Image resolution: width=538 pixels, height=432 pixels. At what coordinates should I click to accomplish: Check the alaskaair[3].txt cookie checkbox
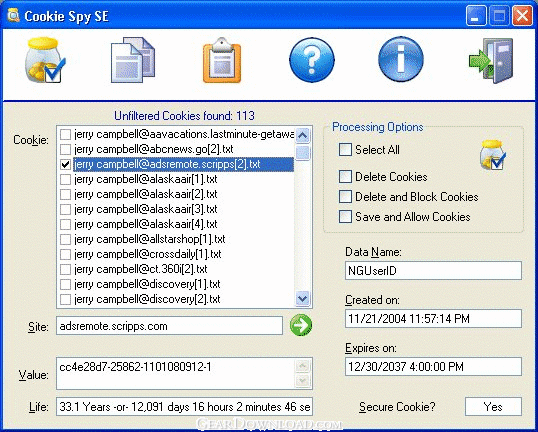point(65,209)
